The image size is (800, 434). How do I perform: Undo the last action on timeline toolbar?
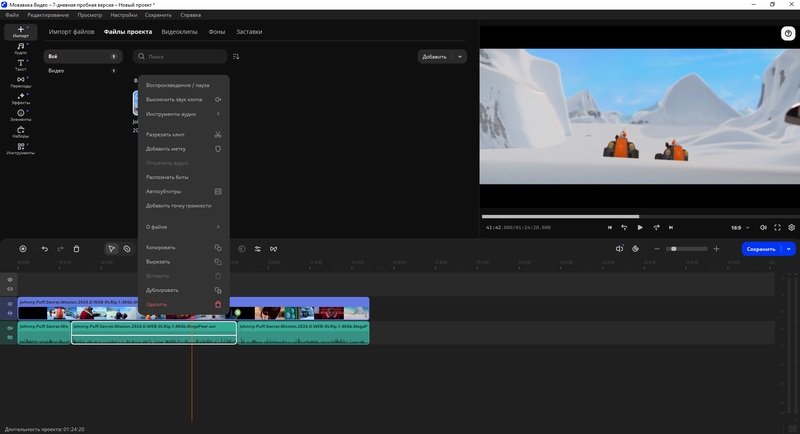tap(45, 249)
